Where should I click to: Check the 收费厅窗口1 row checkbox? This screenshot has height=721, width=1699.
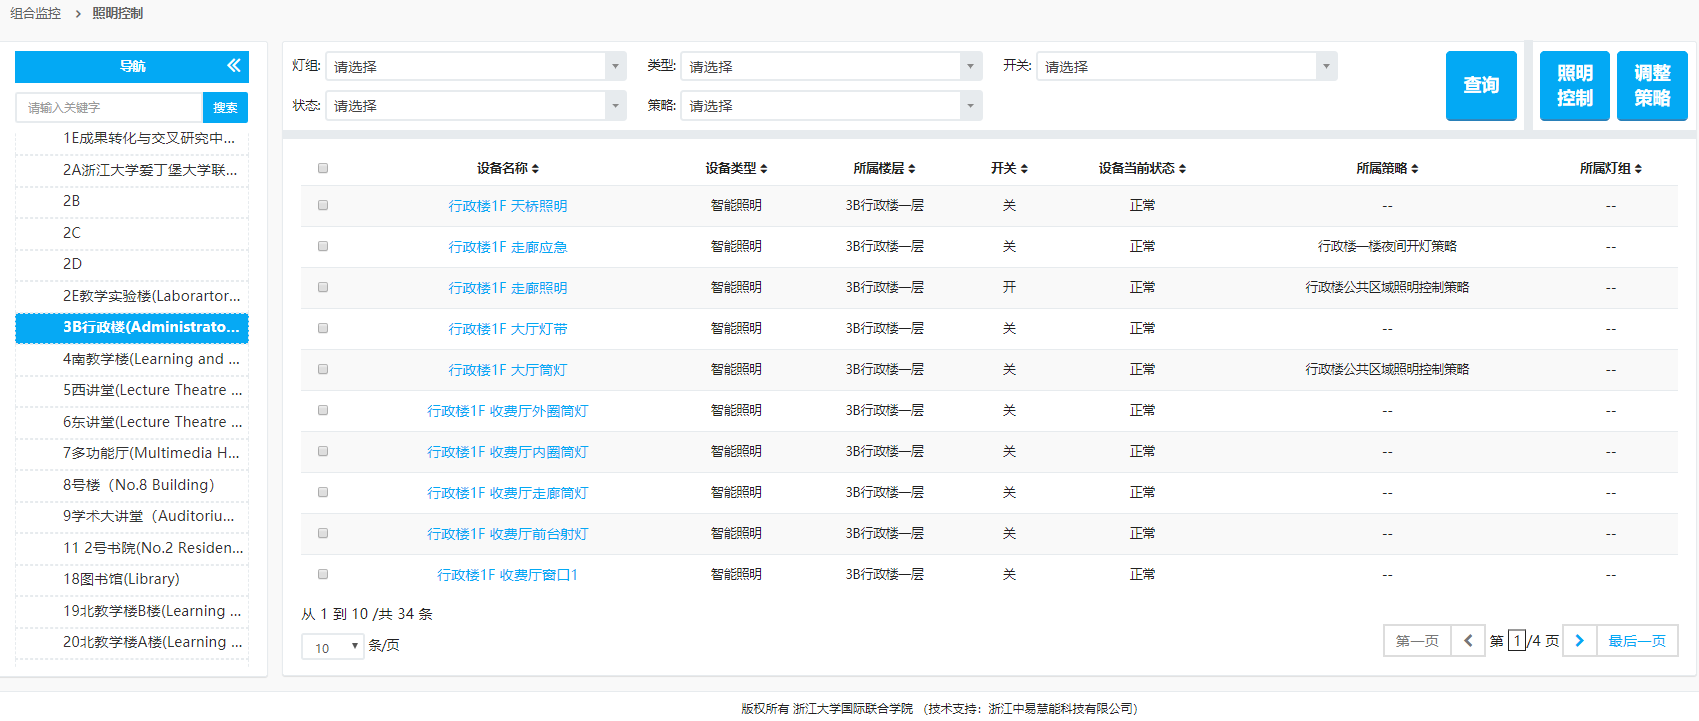pyautogui.click(x=323, y=574)
